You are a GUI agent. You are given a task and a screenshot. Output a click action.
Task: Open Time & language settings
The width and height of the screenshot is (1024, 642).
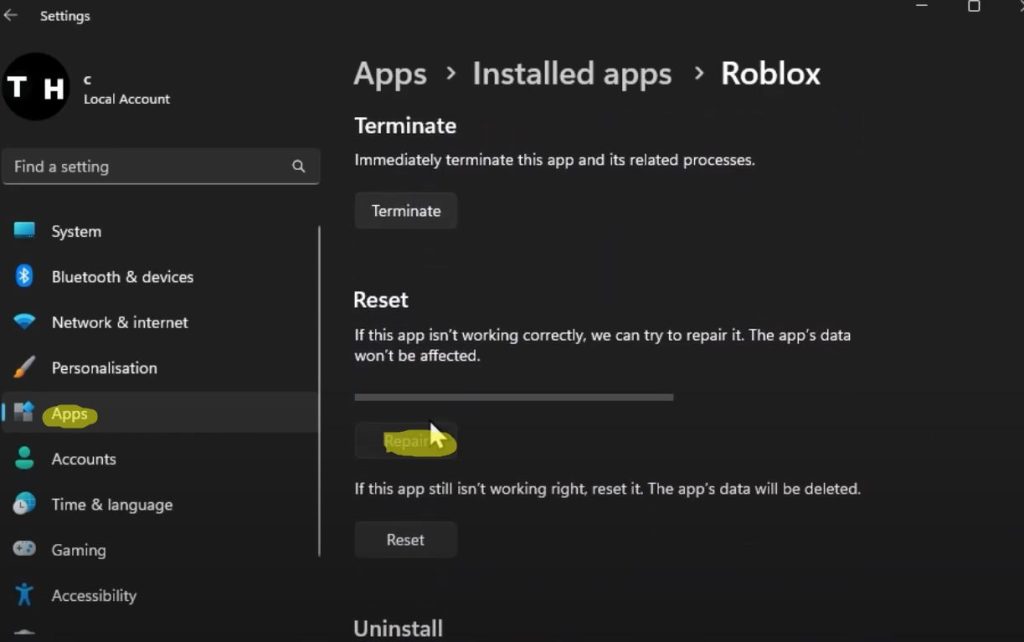[x=112, y=505]
